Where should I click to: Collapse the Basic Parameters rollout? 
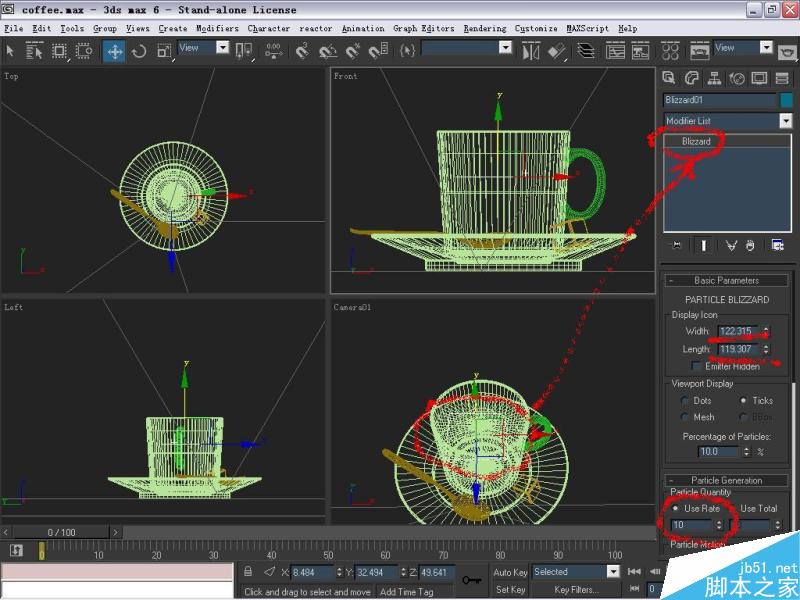[726, 280]
